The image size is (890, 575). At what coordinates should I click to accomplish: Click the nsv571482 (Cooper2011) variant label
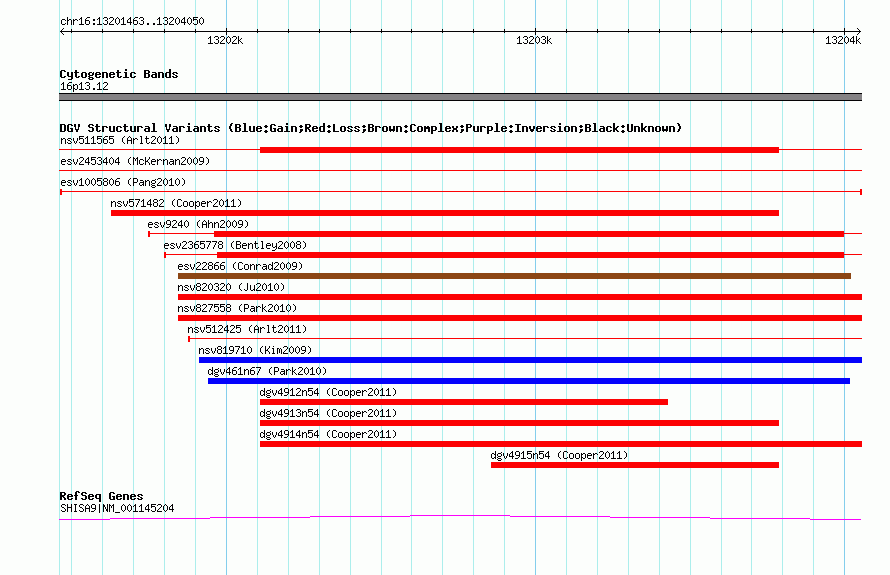click(176, 203)
